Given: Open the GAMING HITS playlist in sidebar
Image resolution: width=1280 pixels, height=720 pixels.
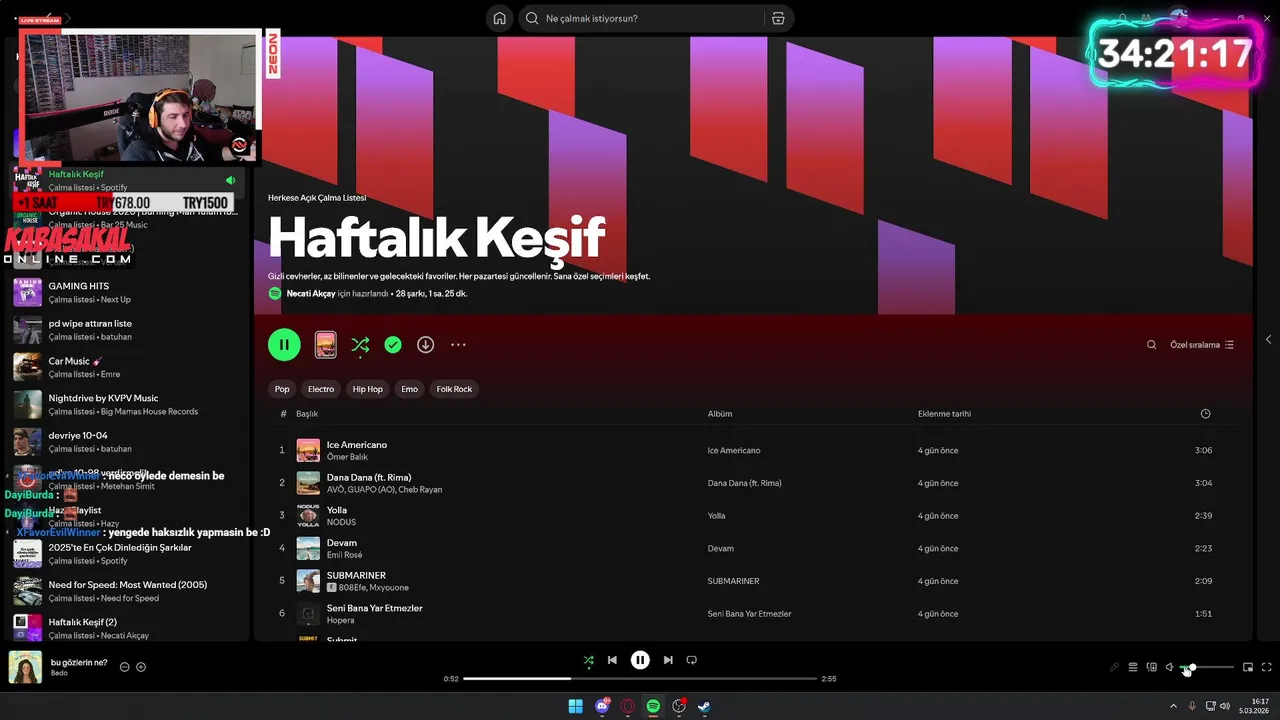Looking at the screenshot, I should [x=128, y=292].
